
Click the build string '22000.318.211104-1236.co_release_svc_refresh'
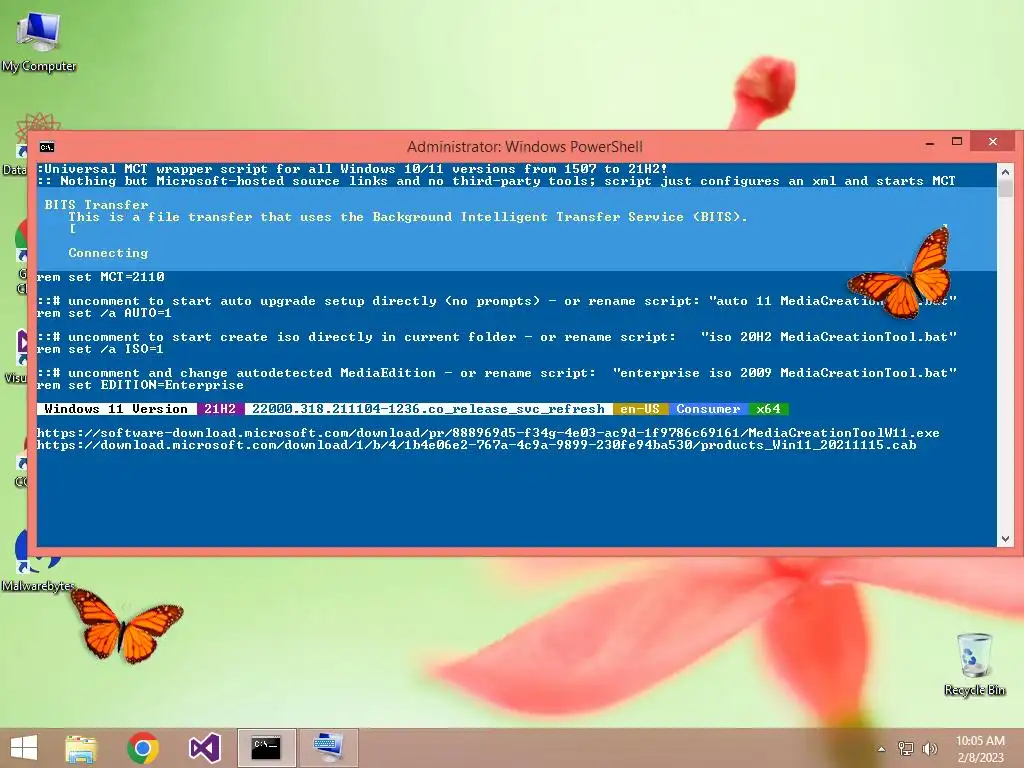pyautogui.click(x=428, y=409)
